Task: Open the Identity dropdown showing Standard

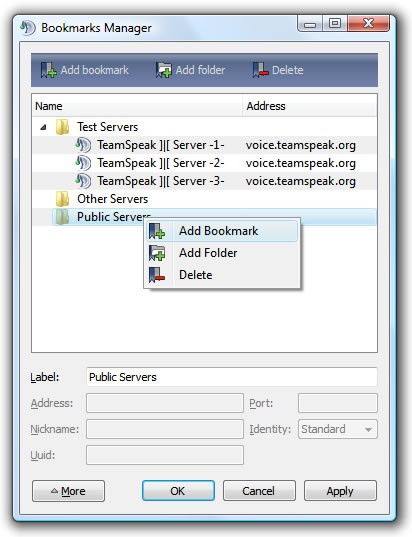Action: [x=338, y=429]
